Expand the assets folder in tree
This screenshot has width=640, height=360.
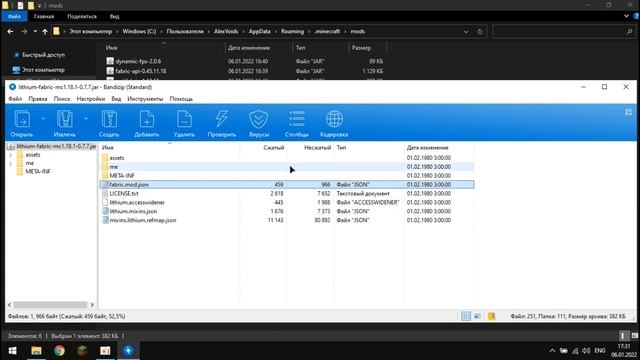point(10,155)
